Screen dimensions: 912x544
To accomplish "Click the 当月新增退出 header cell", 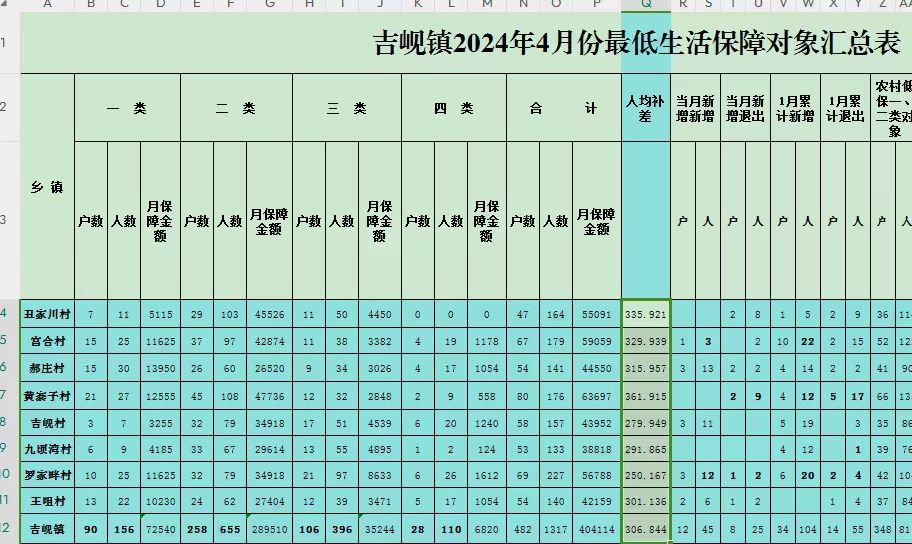I will (745, 108).
